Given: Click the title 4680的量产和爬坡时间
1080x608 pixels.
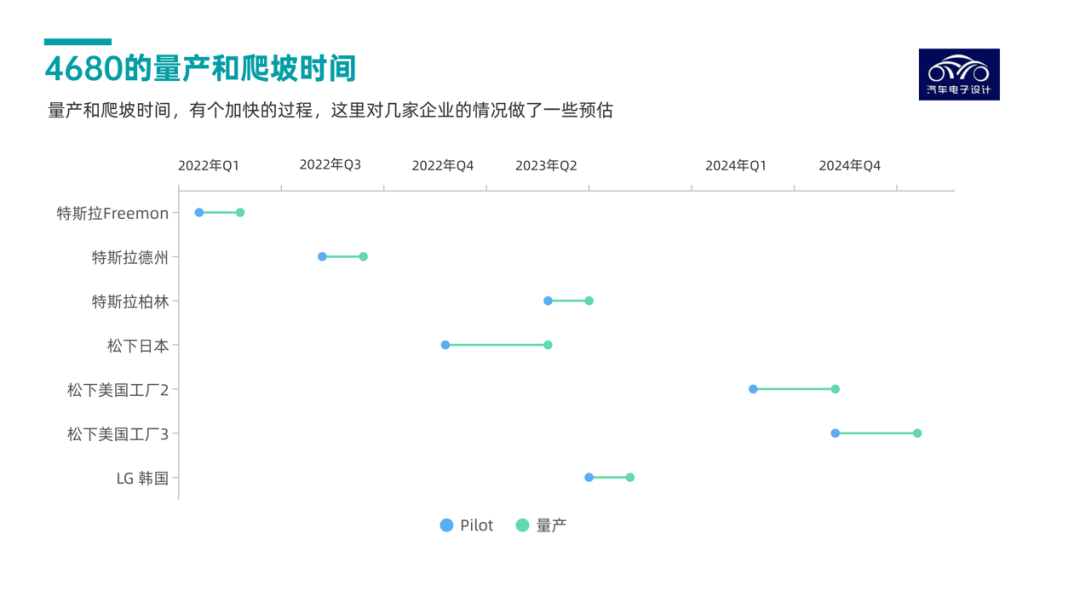Looking at the screenshot, I should coord(201,69).
